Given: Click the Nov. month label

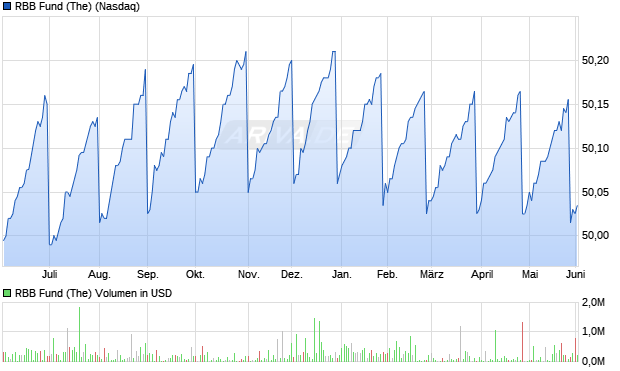Looking at the screenshot, I should tap(249, 274).
